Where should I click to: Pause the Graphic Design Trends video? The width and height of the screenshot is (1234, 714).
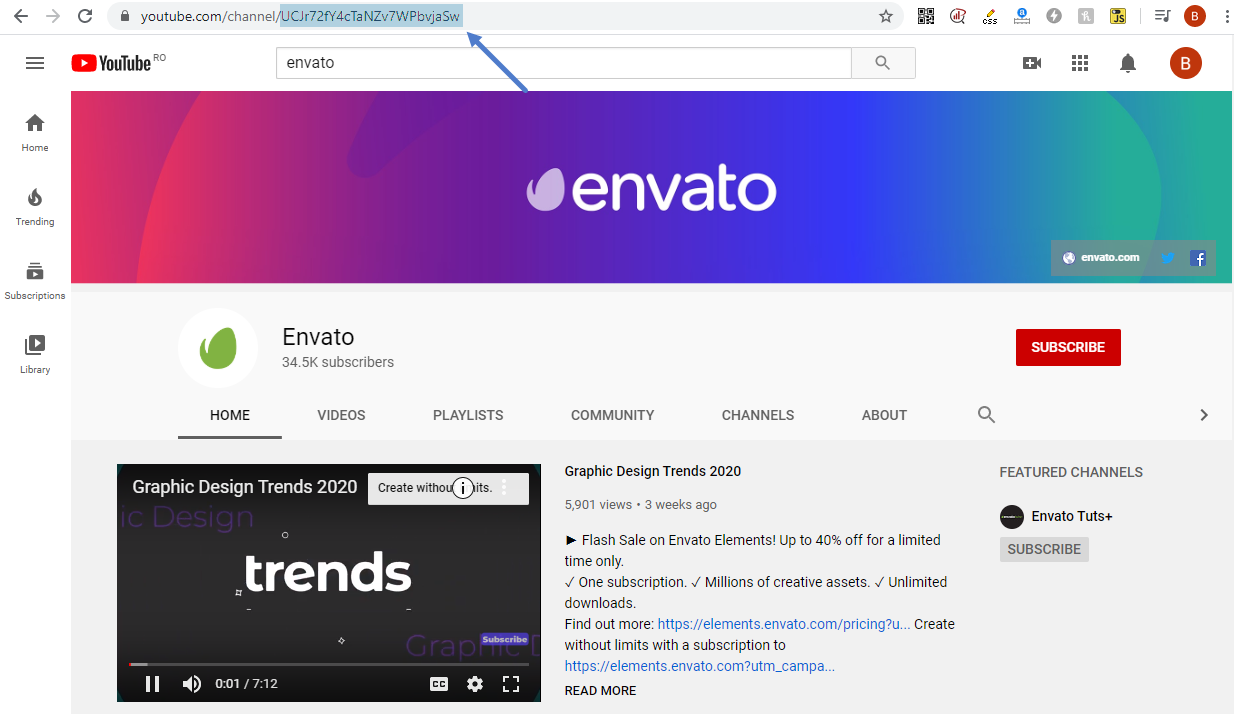point(153,684)
